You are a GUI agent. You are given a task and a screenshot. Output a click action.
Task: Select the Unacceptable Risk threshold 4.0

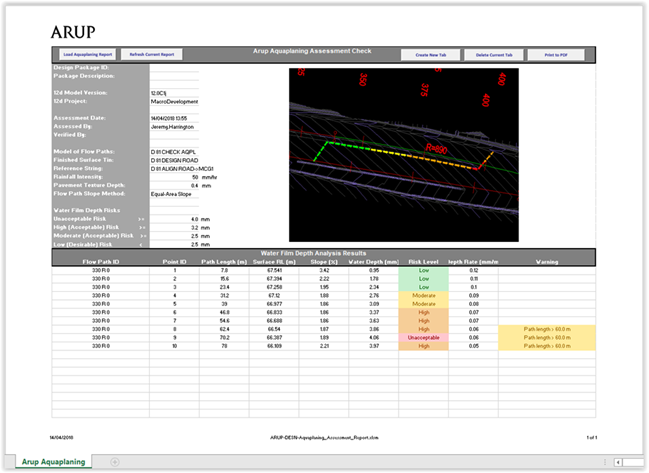174,219
